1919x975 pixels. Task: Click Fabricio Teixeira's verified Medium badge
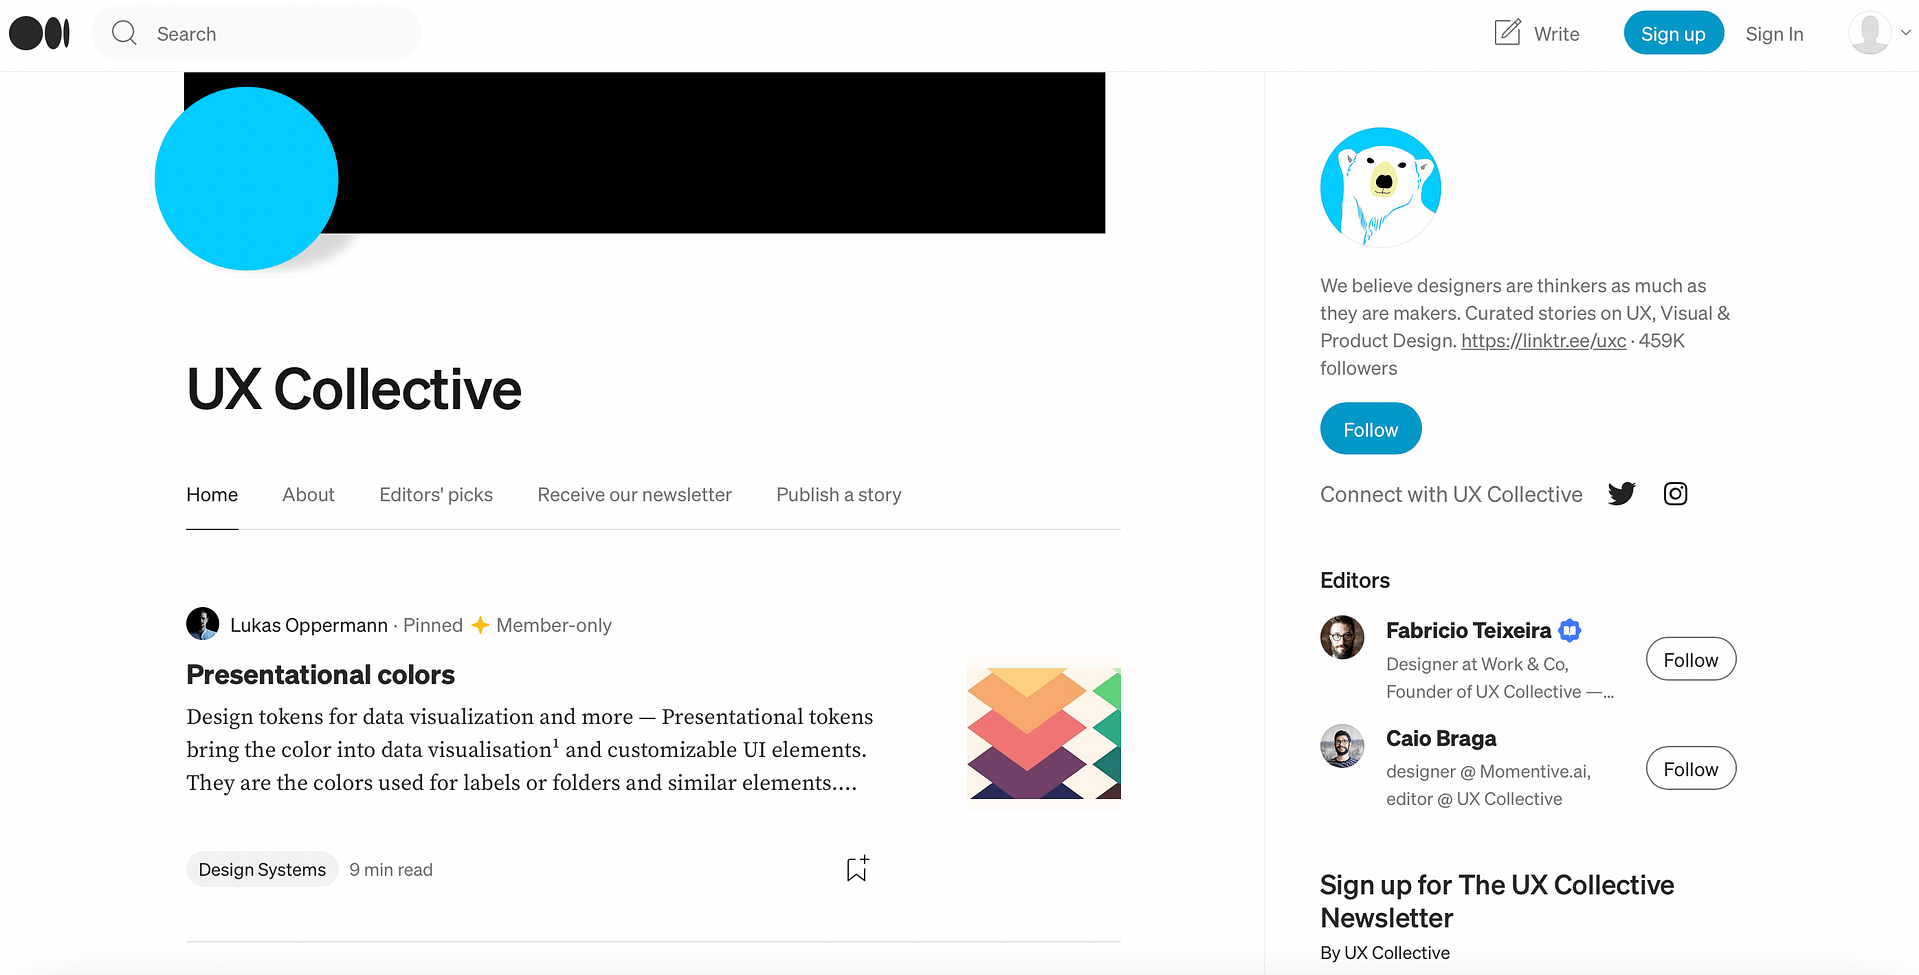[1568, 630]
